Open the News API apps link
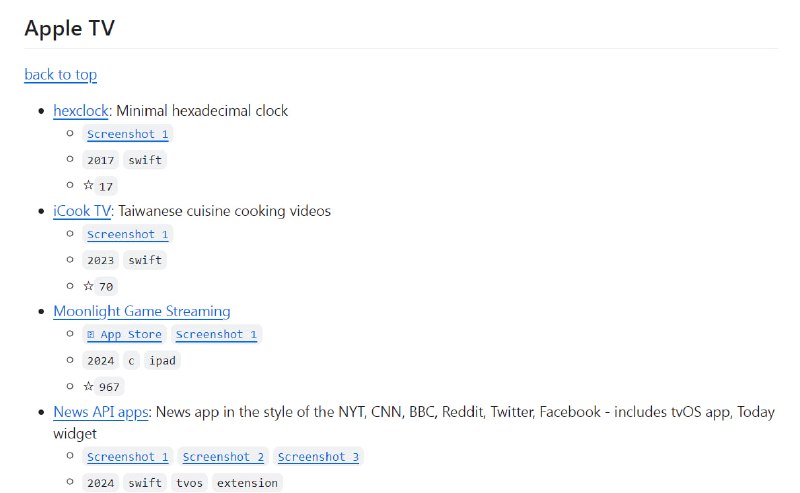800x493 pixels. click(100, 412)
